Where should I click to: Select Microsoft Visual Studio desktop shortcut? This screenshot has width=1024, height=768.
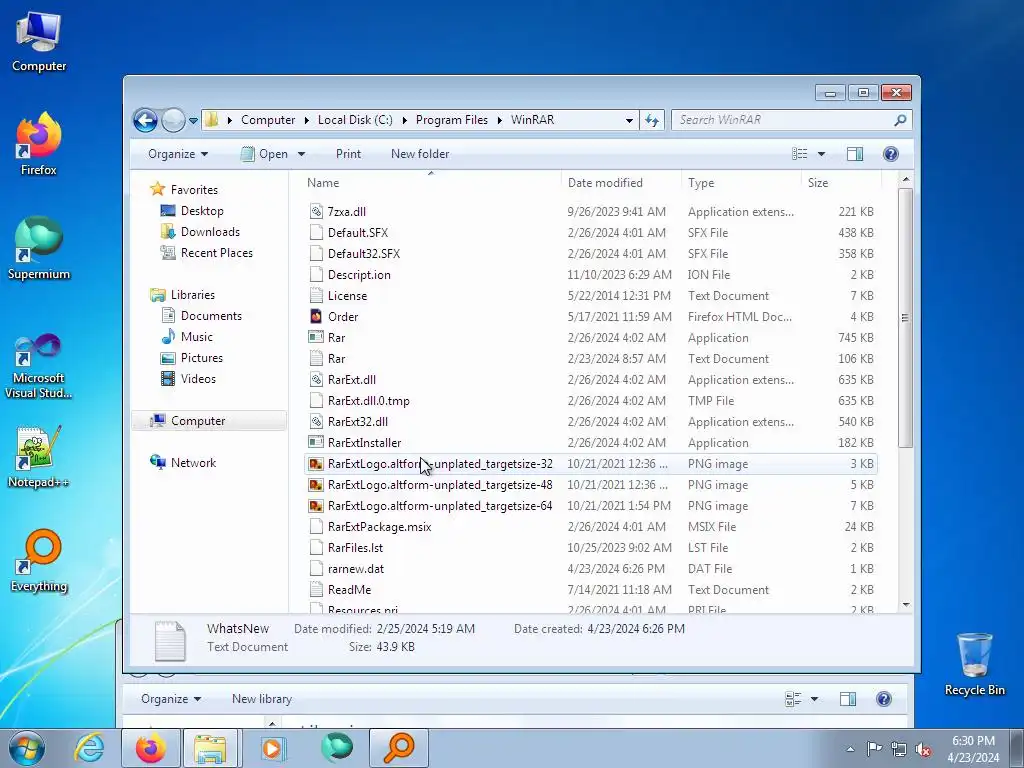point(39,366)
